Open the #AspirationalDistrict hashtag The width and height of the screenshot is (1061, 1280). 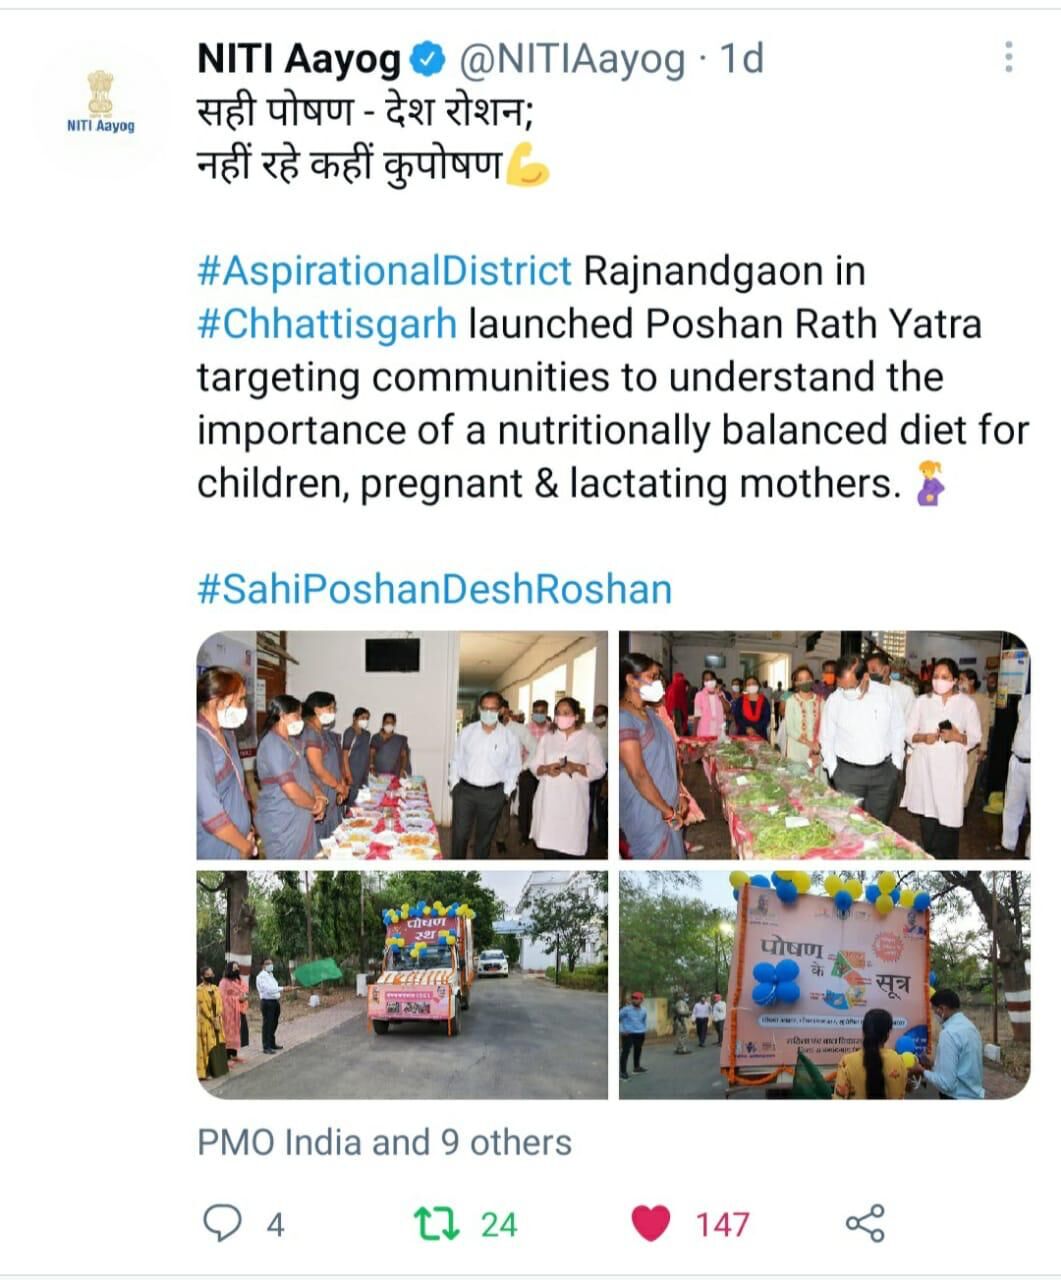pos(385,271)
